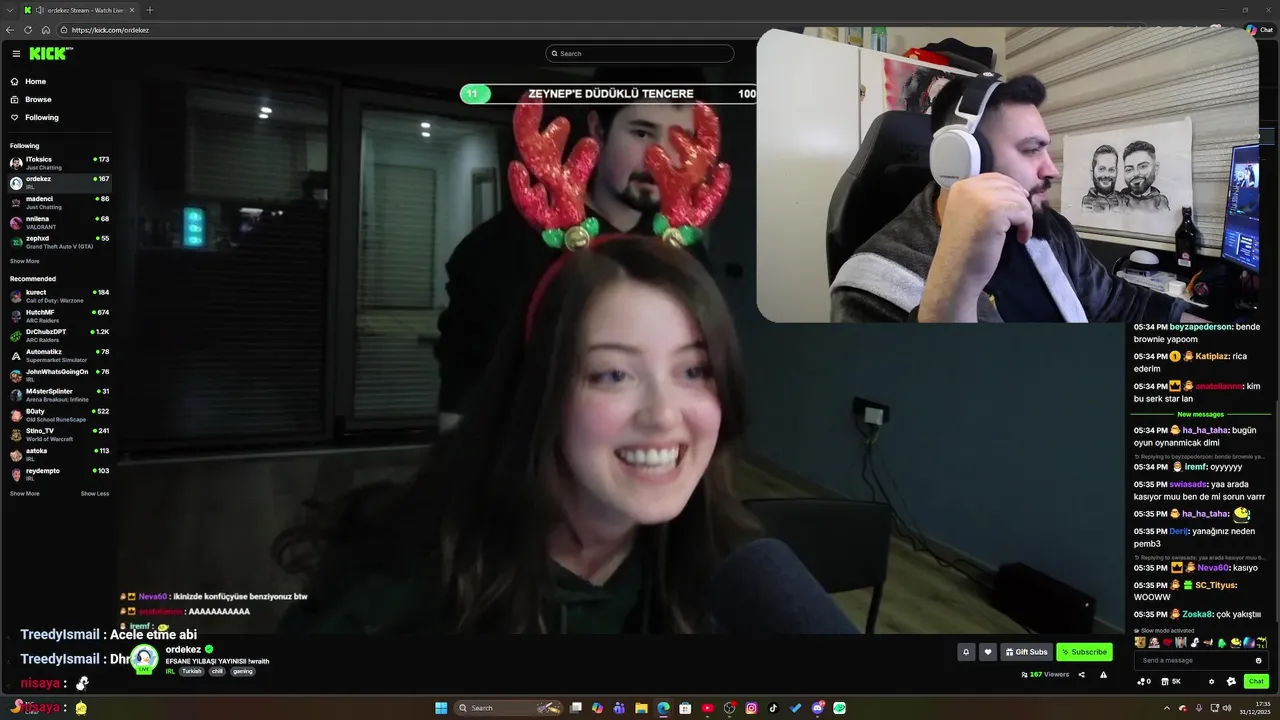Image resolution: width=1280 pixels, height=720 pixels.
Task: Toggle follow heart button for ordekez
Action: pyautogui.click(x=988, y=652)
